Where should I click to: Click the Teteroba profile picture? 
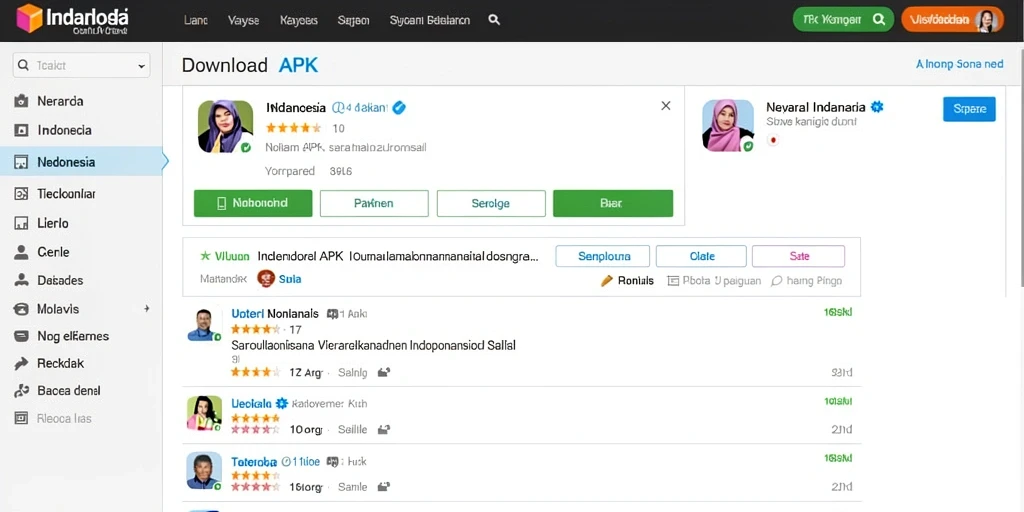pyautogui.click(x=204, y=471)
